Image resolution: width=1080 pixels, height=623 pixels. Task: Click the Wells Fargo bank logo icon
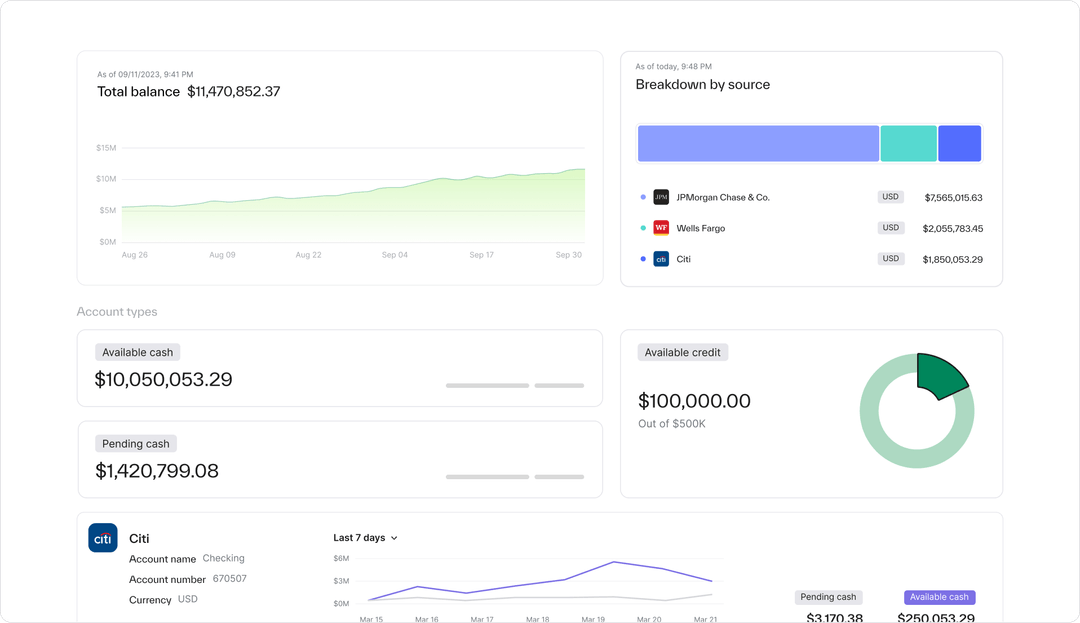tap(661, 227)
